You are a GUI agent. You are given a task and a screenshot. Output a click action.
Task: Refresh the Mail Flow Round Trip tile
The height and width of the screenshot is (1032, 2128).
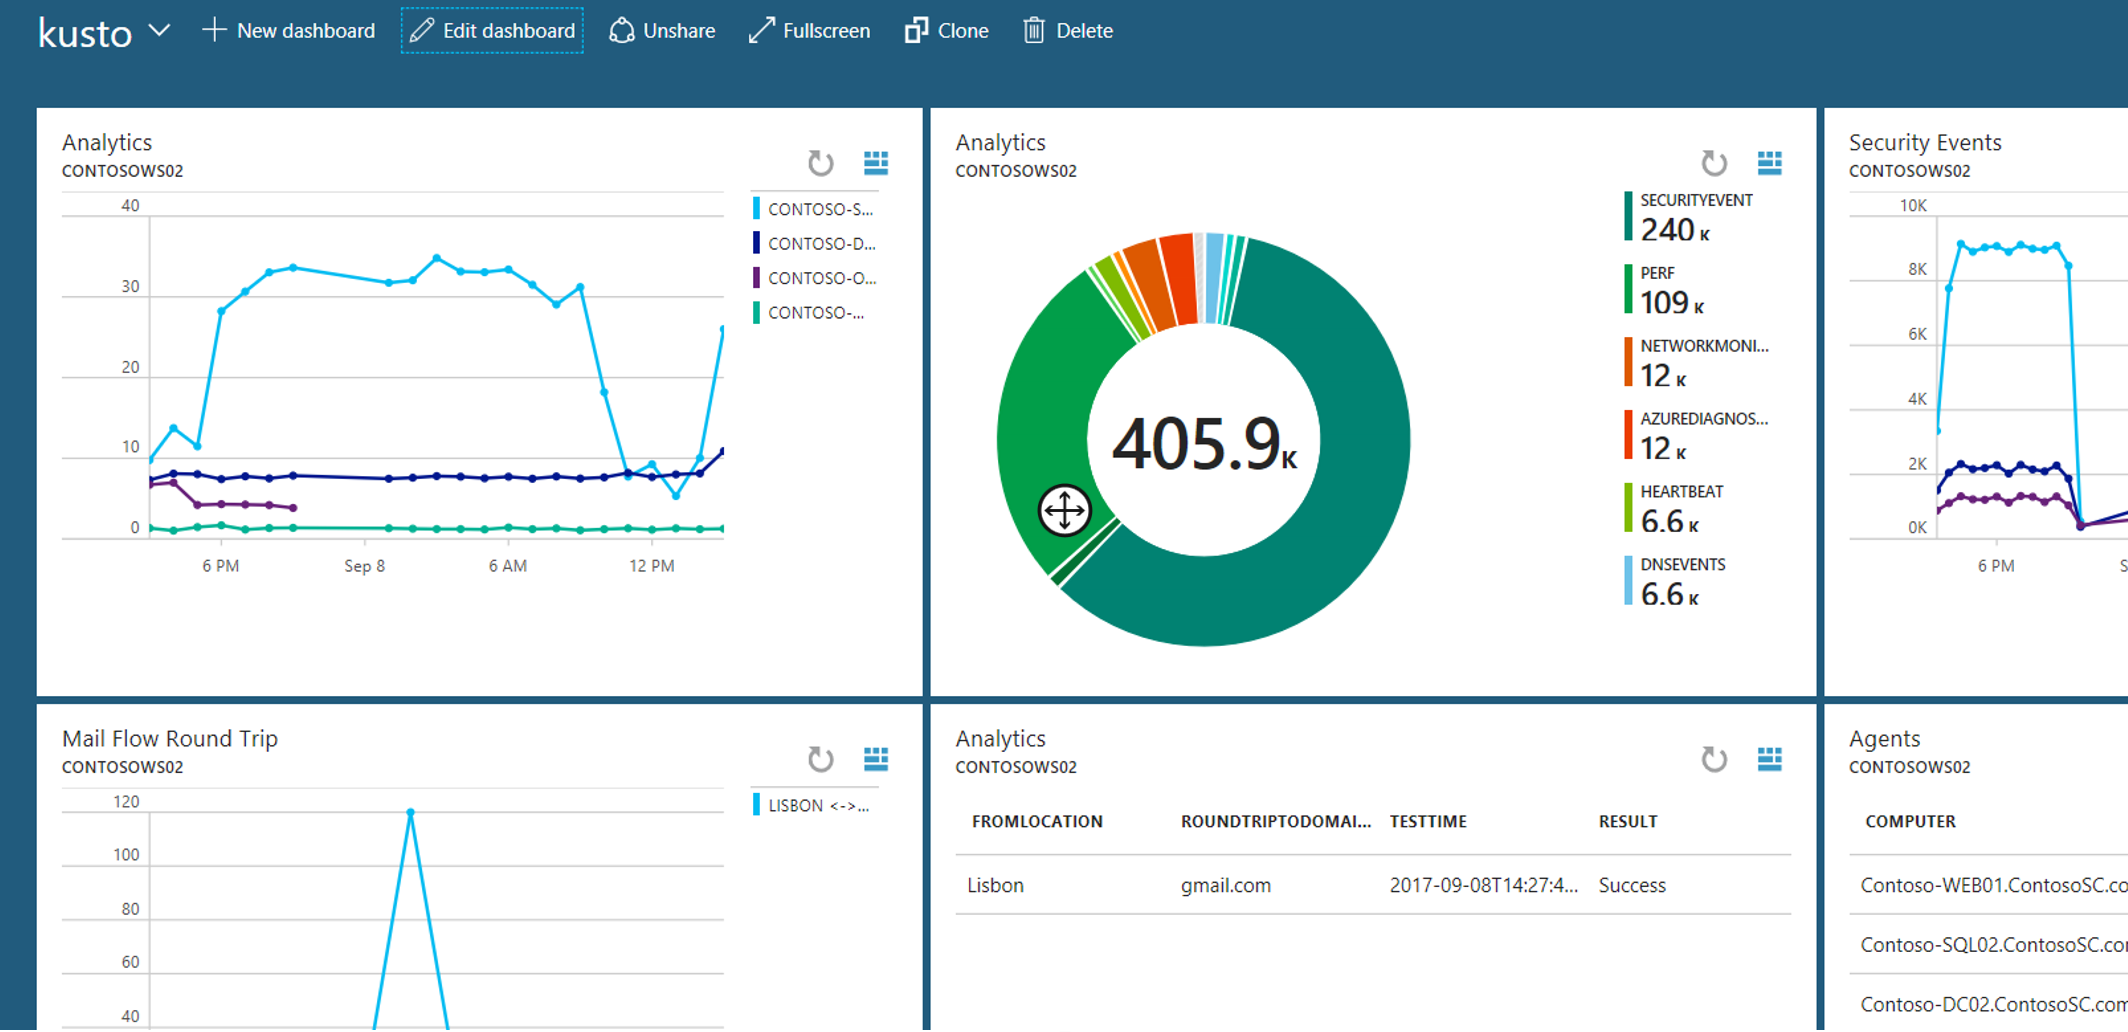point(821,759)
